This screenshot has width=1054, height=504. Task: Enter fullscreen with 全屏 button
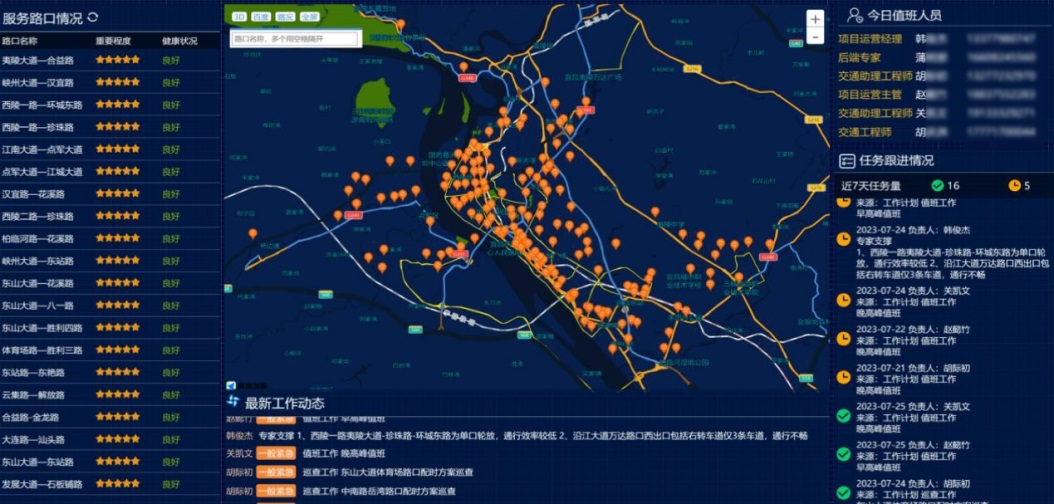click(x=309, y=17)
